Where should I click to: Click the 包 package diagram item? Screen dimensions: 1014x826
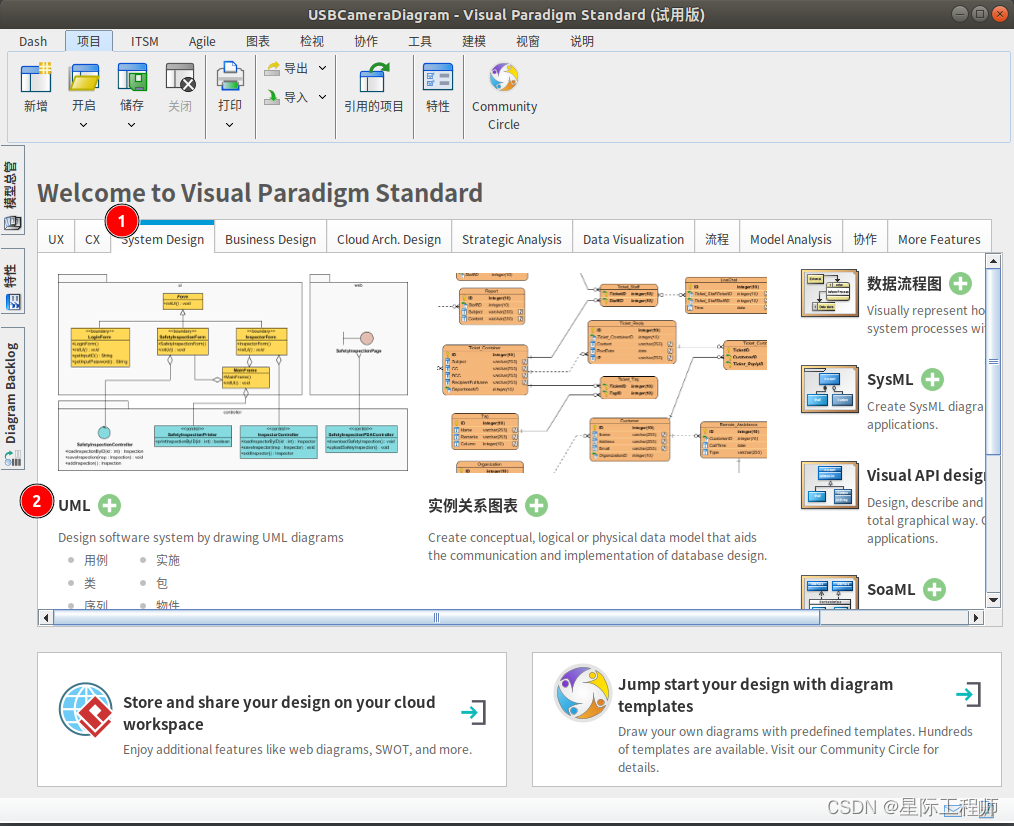(x=162, y=583)
